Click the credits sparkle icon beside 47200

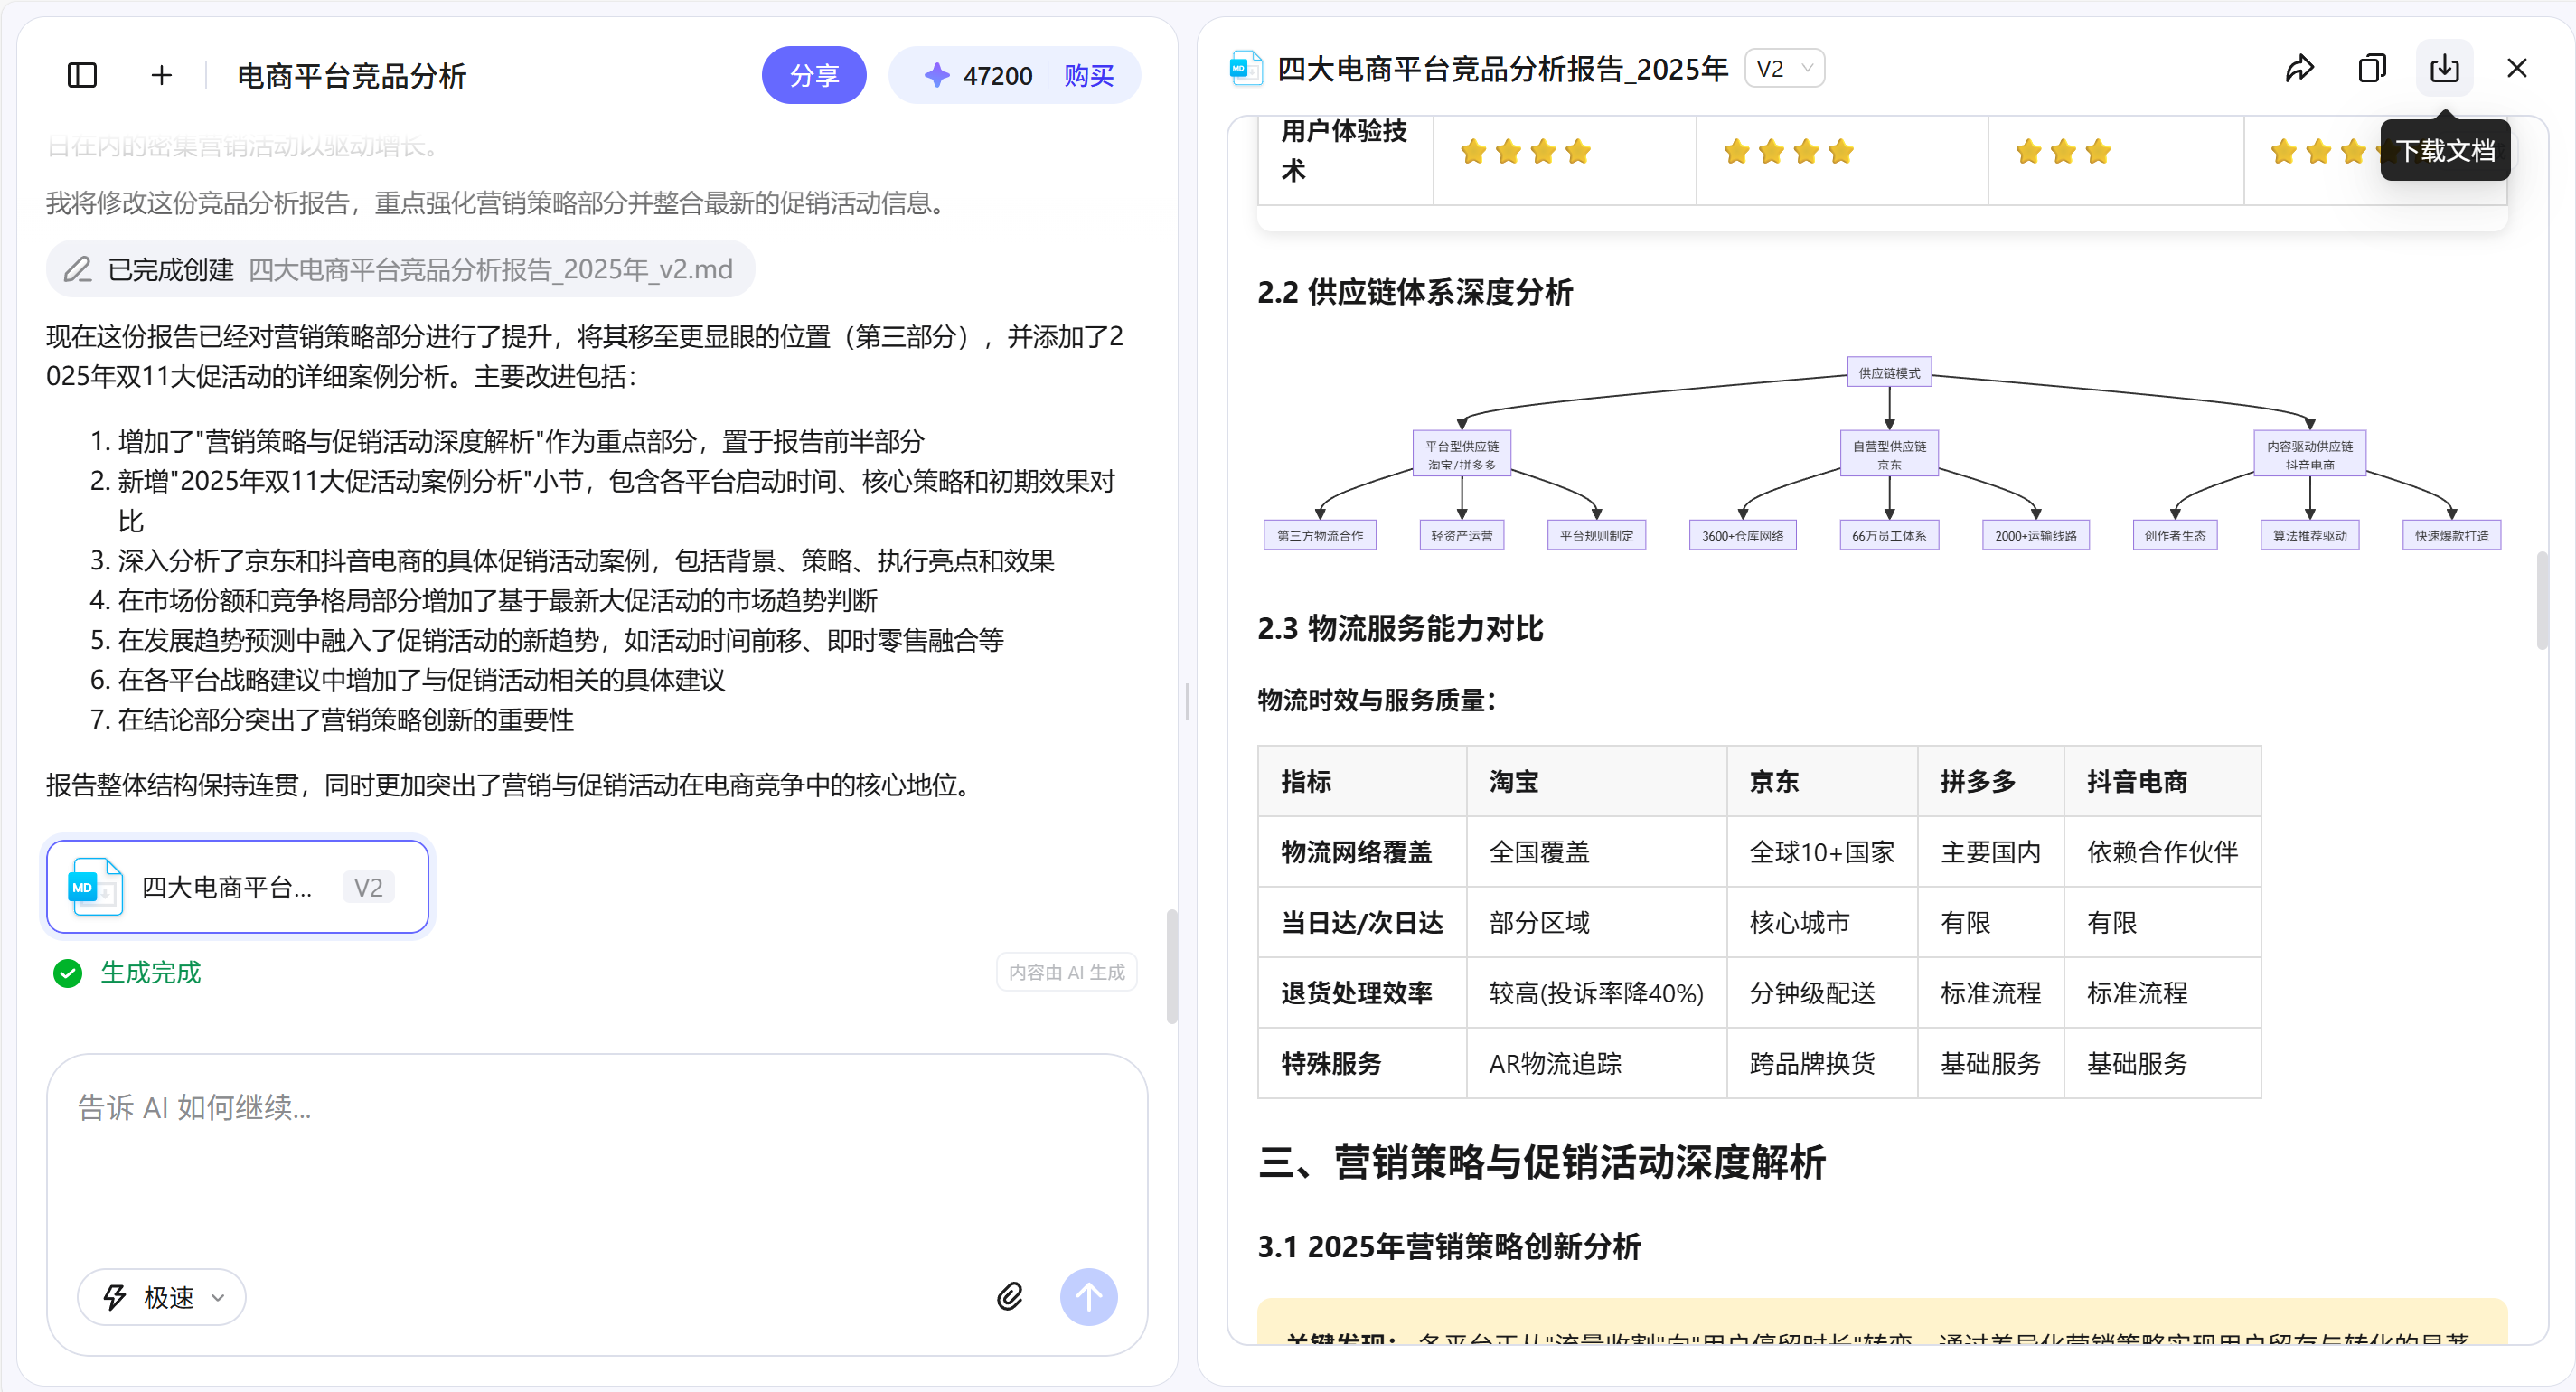[936, 75]
